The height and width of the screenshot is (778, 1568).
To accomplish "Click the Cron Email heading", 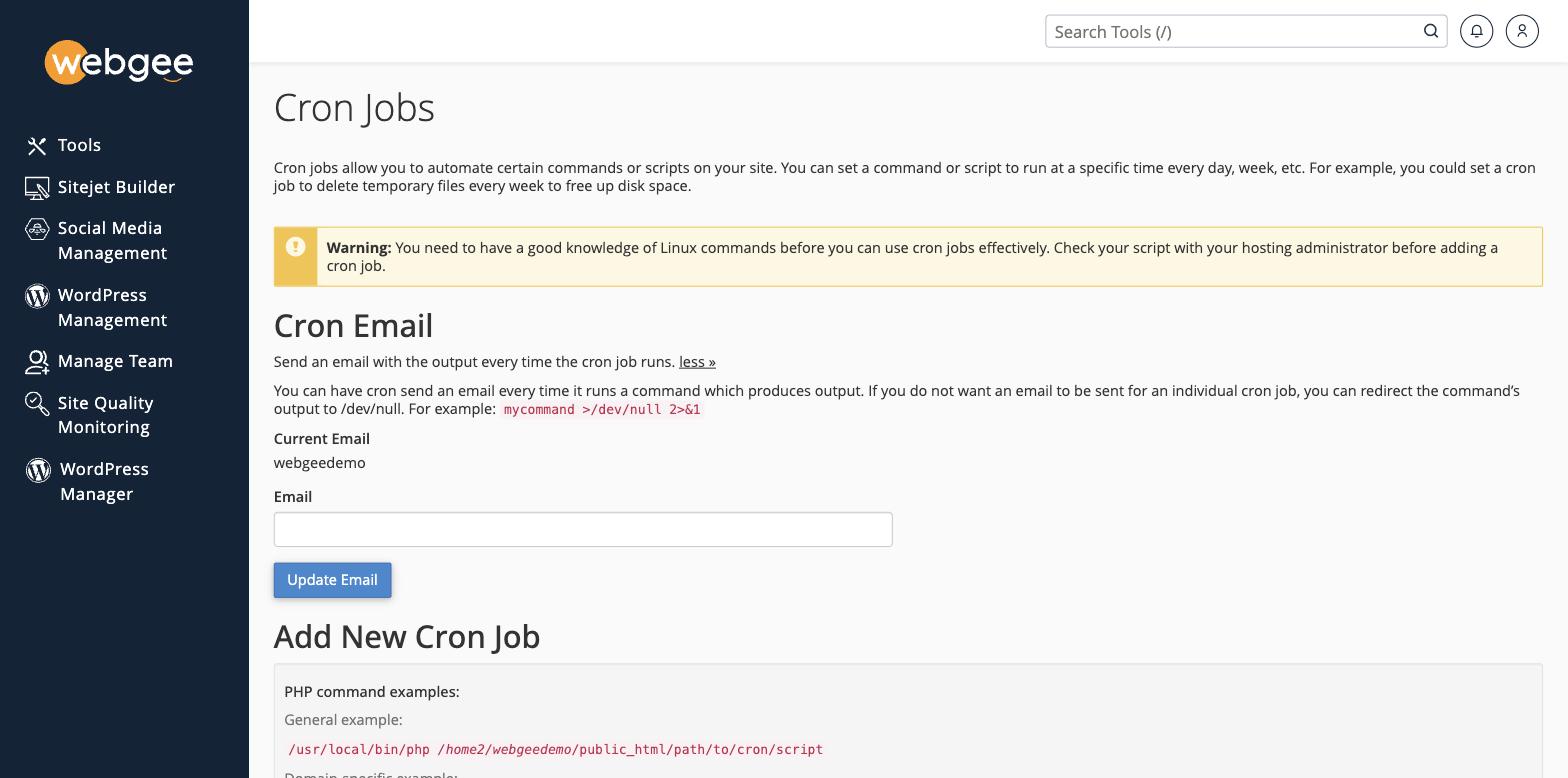I will [x=353, y=326].
